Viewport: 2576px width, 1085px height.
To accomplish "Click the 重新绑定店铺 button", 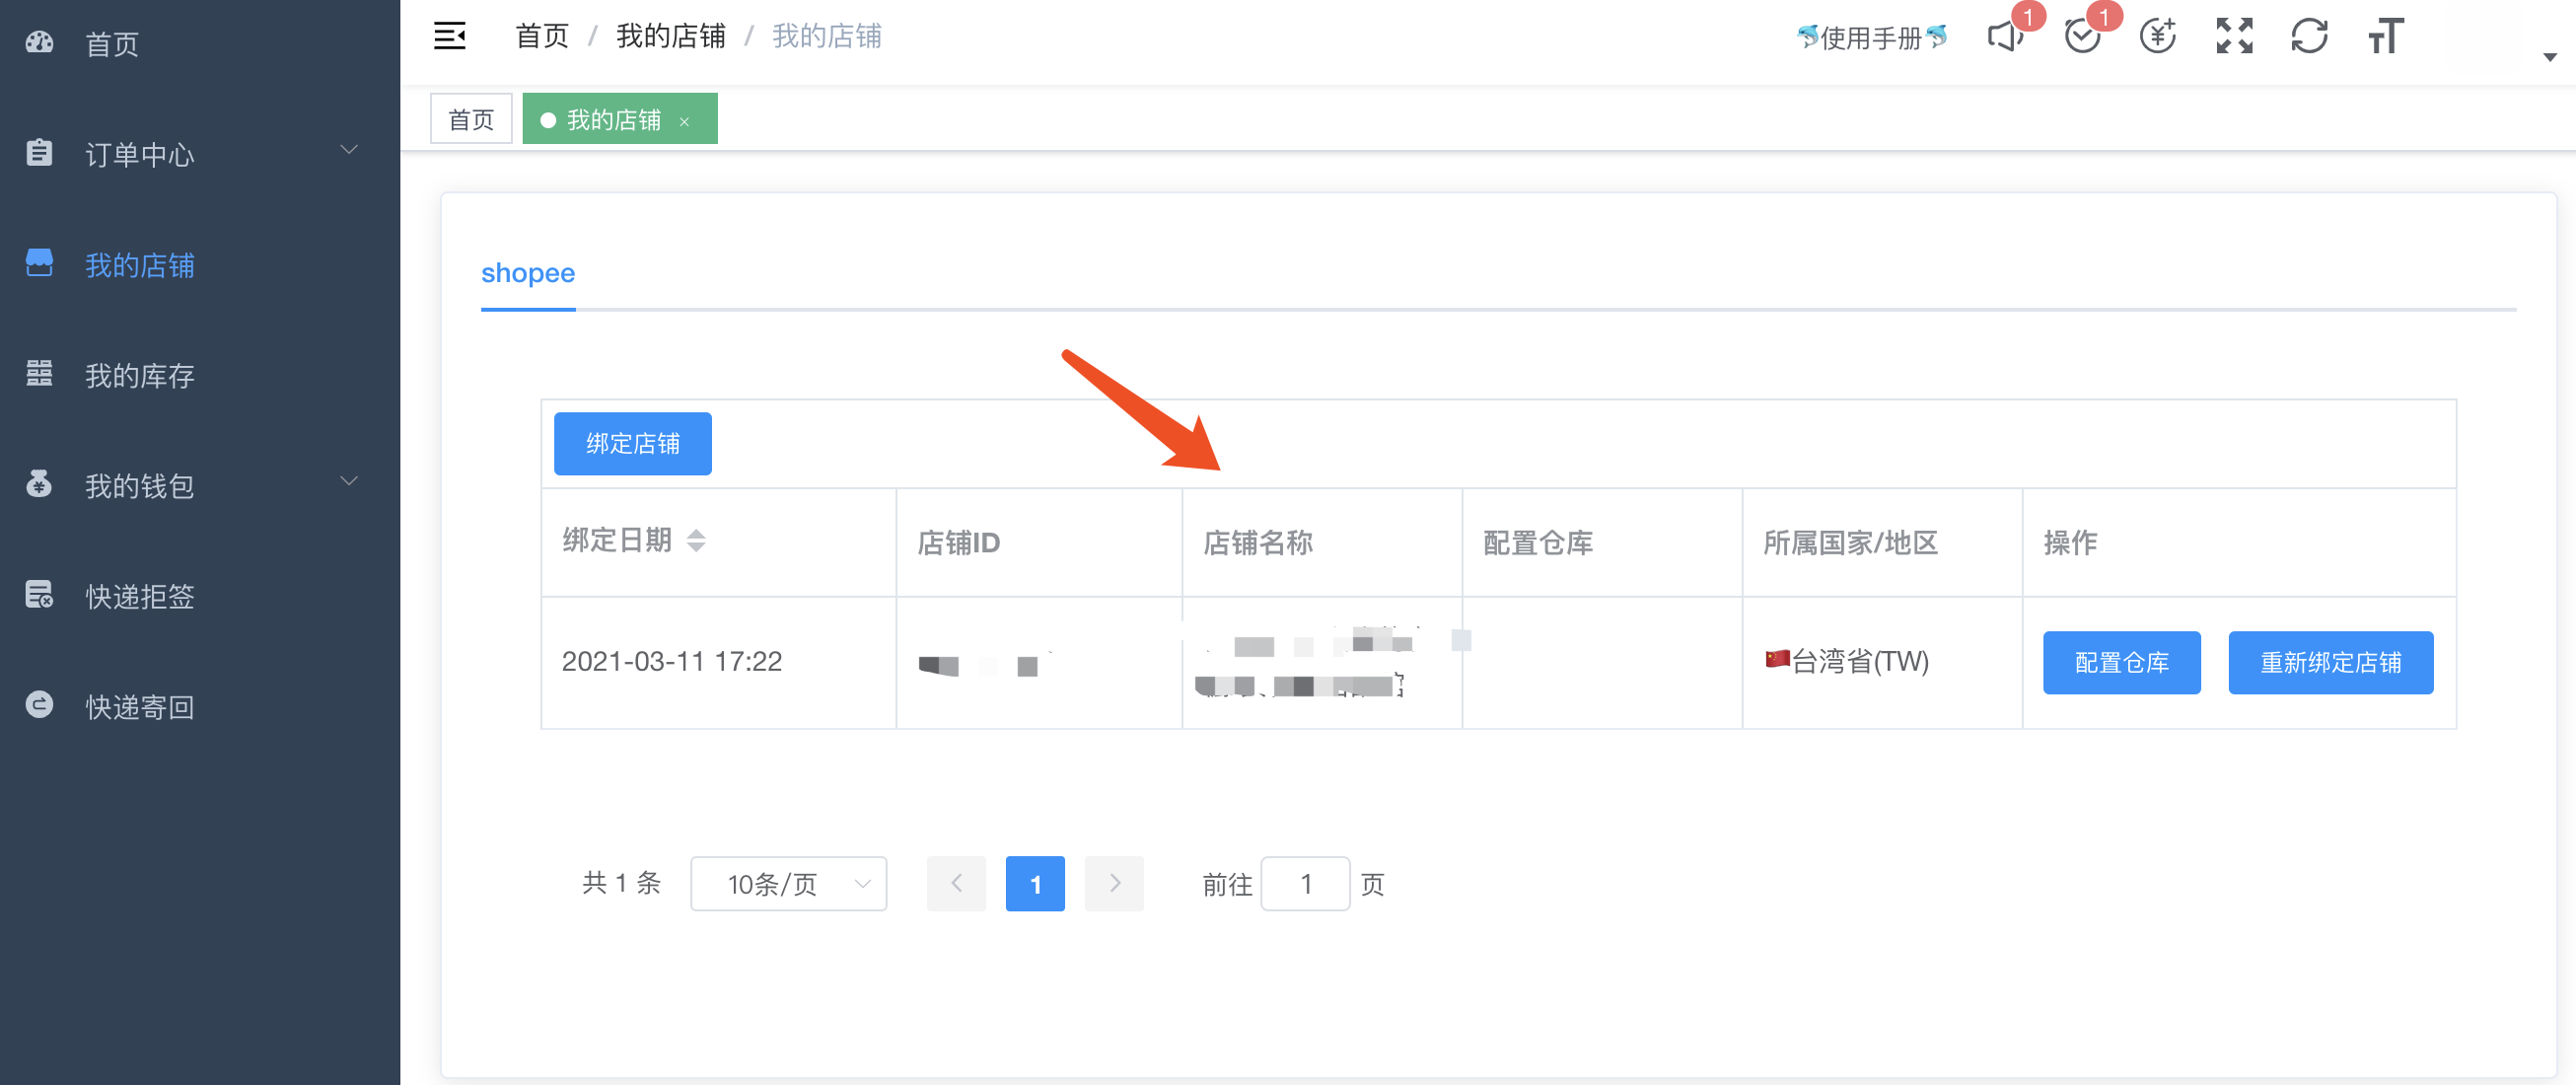I will click(2330, 662).
